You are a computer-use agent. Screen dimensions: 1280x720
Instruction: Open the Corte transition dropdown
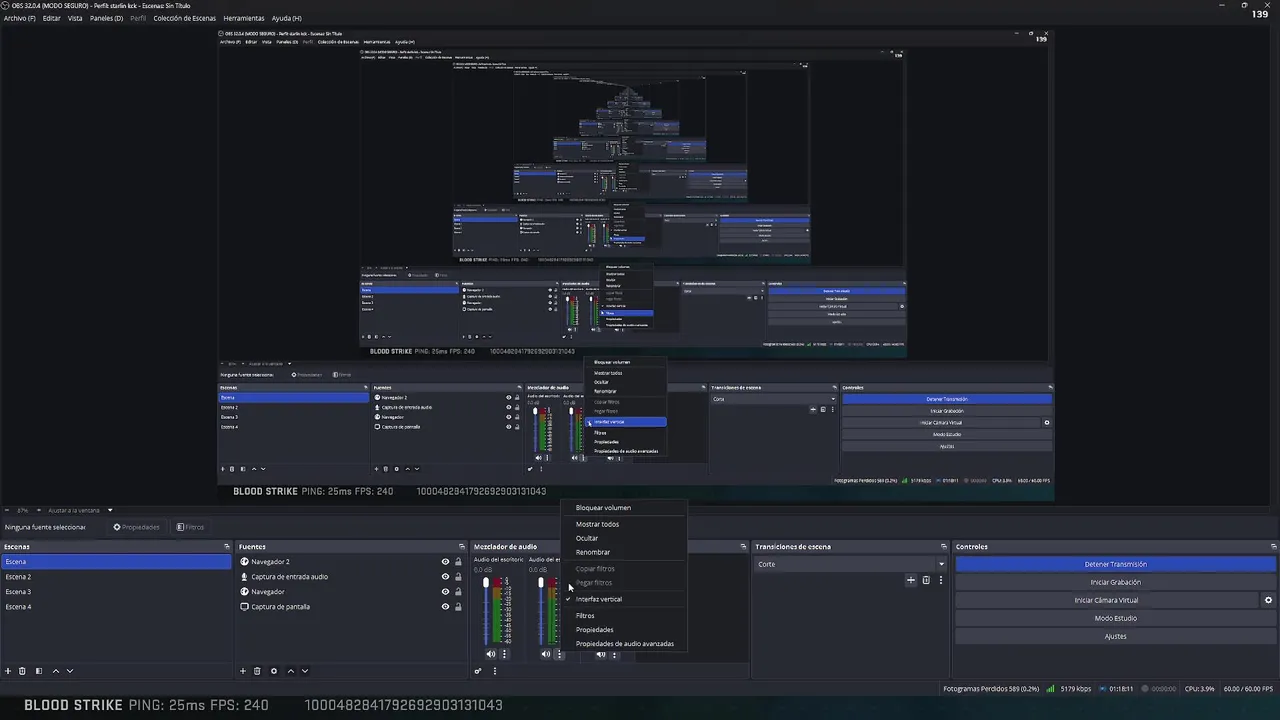[851, 564]
